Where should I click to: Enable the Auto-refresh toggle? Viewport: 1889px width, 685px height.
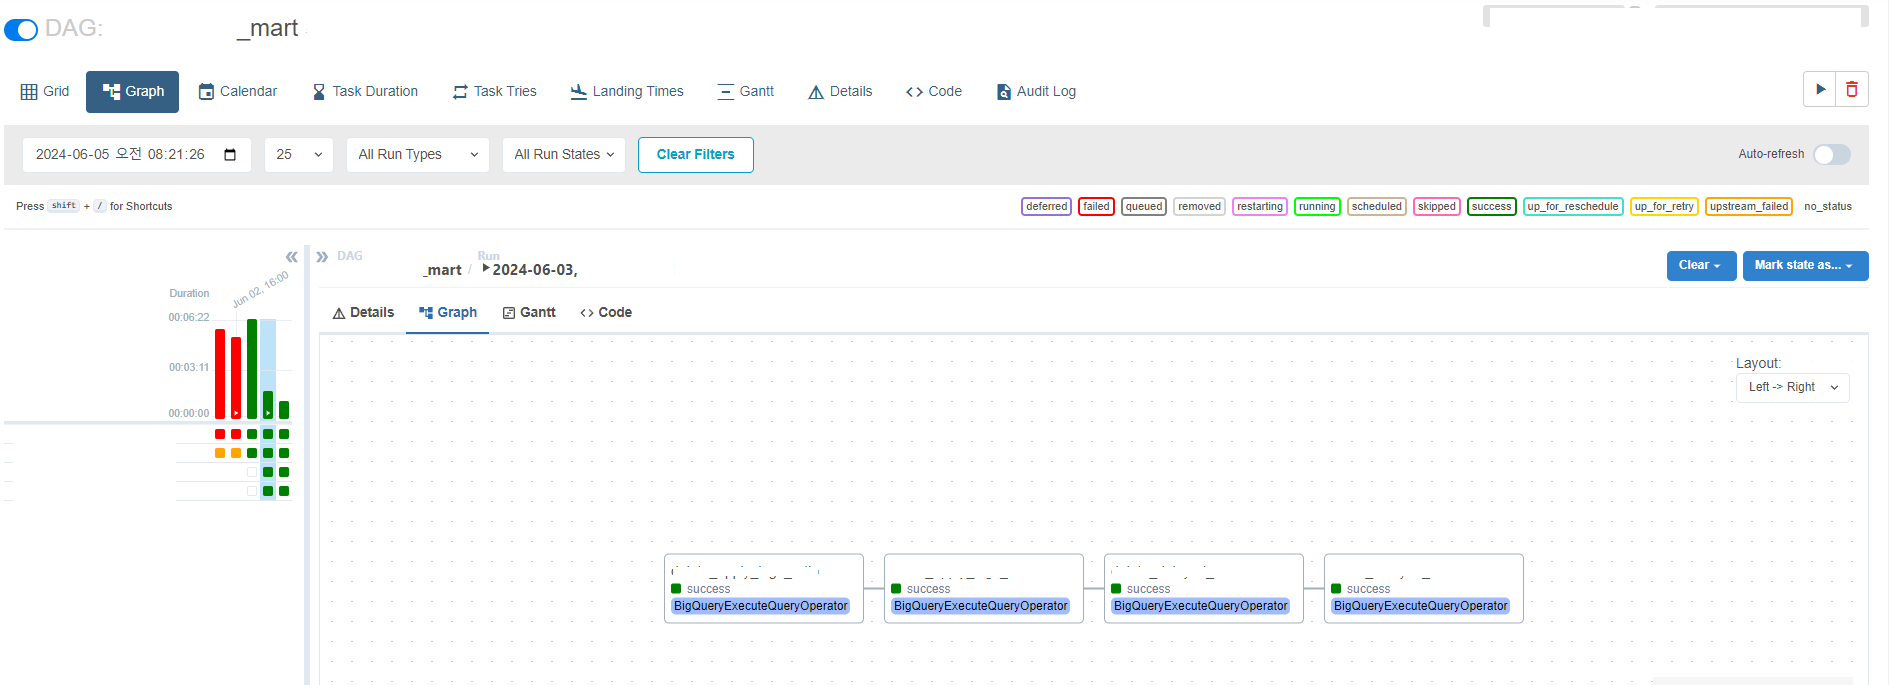(x=1831, y=154)
